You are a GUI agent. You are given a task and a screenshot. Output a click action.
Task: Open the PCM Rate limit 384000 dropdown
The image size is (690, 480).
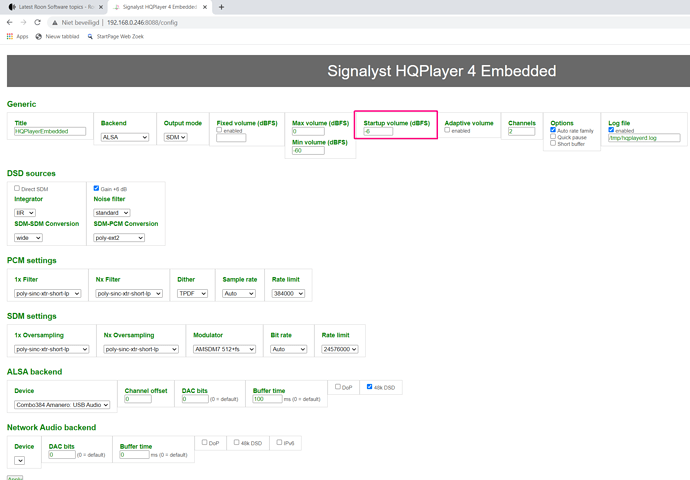tap(288, 293)
